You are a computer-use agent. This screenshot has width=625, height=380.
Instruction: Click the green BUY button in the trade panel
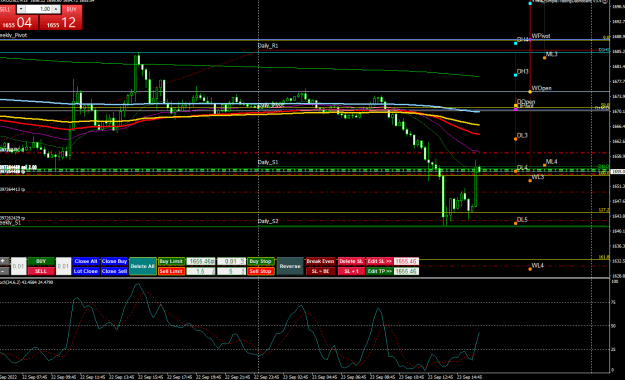pyautogui.click(x=41, y=262)
